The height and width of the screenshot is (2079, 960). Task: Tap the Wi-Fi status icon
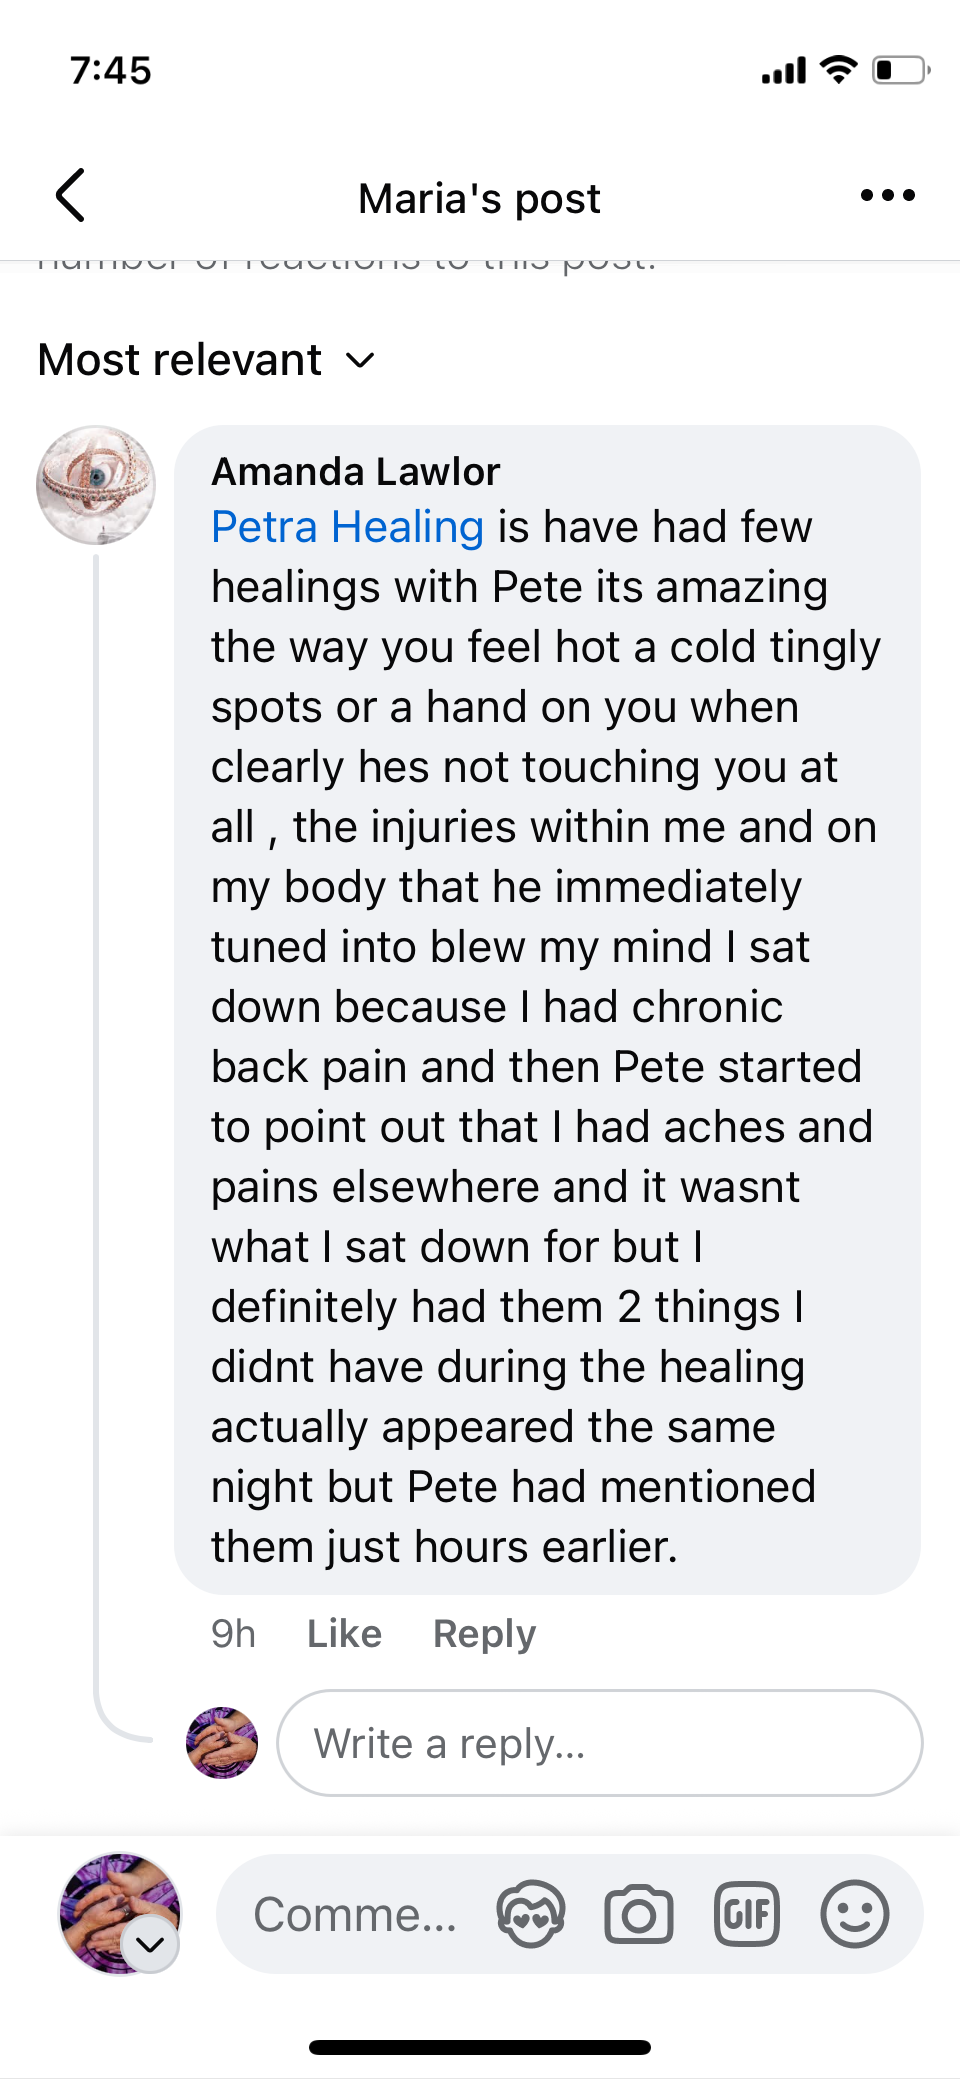(838, 70)
